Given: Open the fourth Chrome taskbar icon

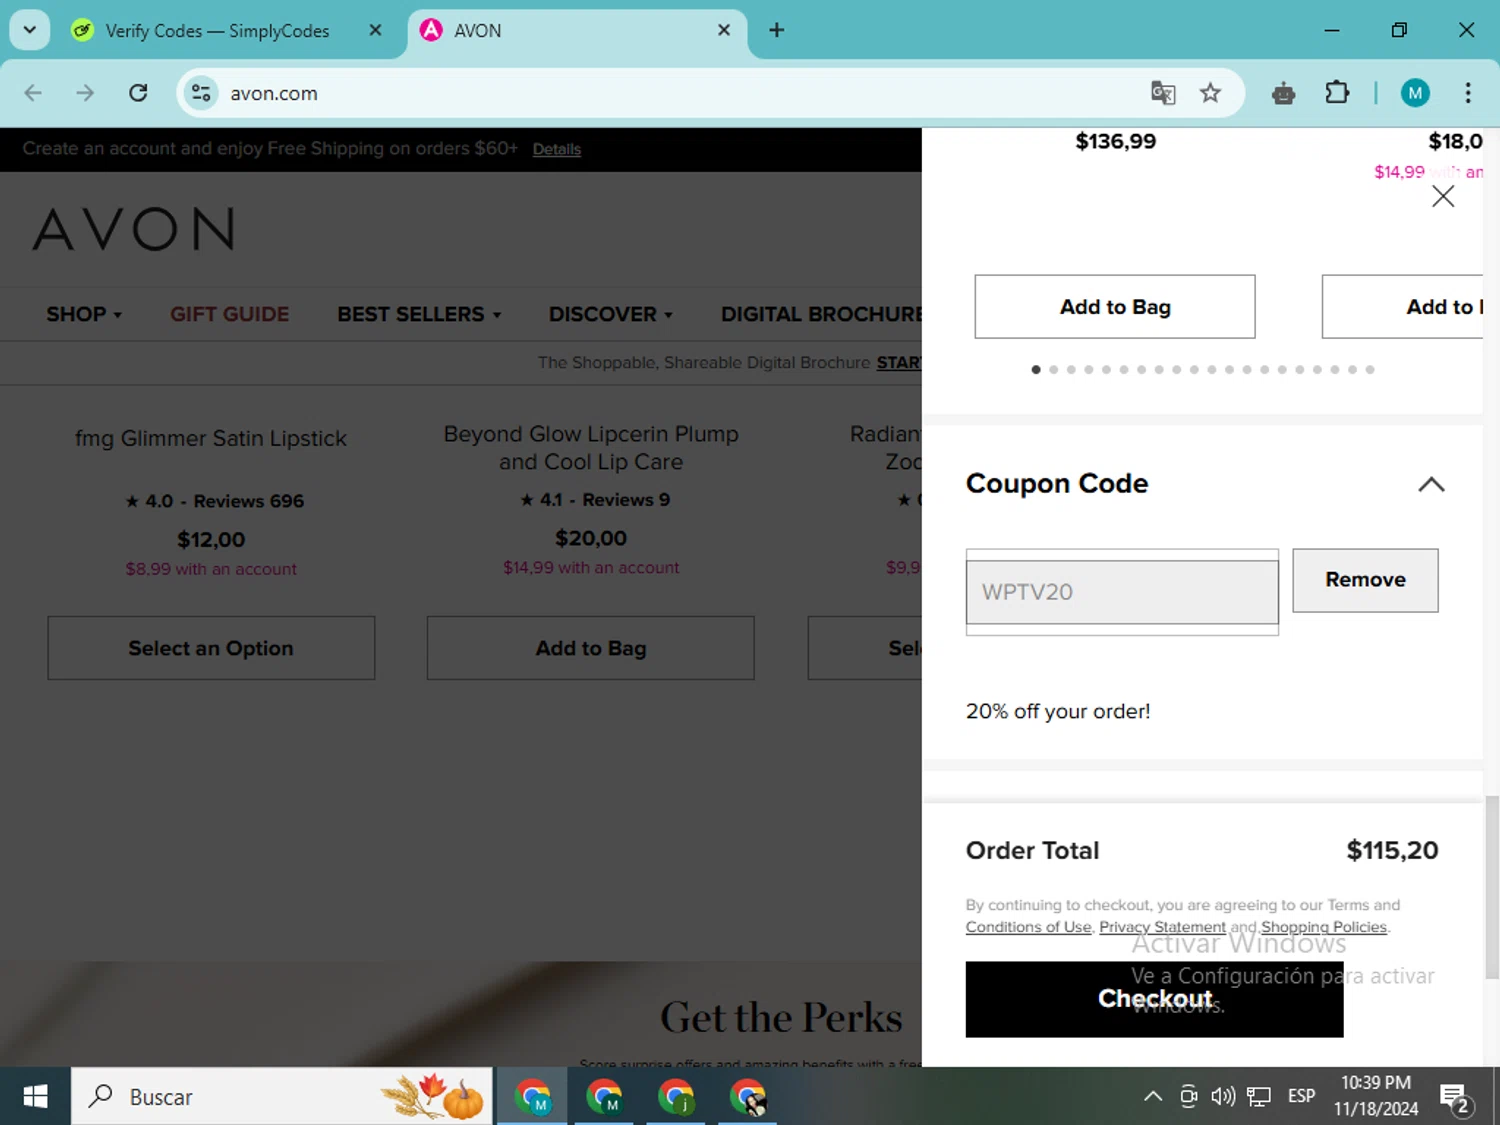Looking at the screenshot, I should pyautogui.click(x=748, y=1097).
